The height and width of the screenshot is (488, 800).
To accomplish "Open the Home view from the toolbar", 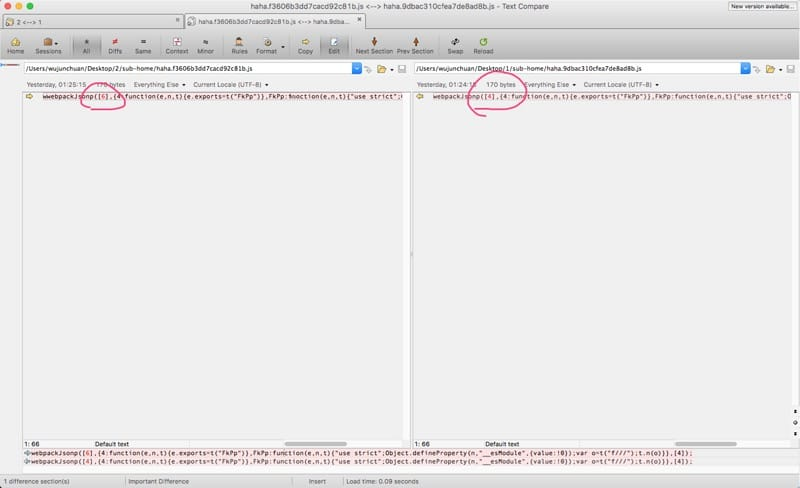I will pos(15,45).
